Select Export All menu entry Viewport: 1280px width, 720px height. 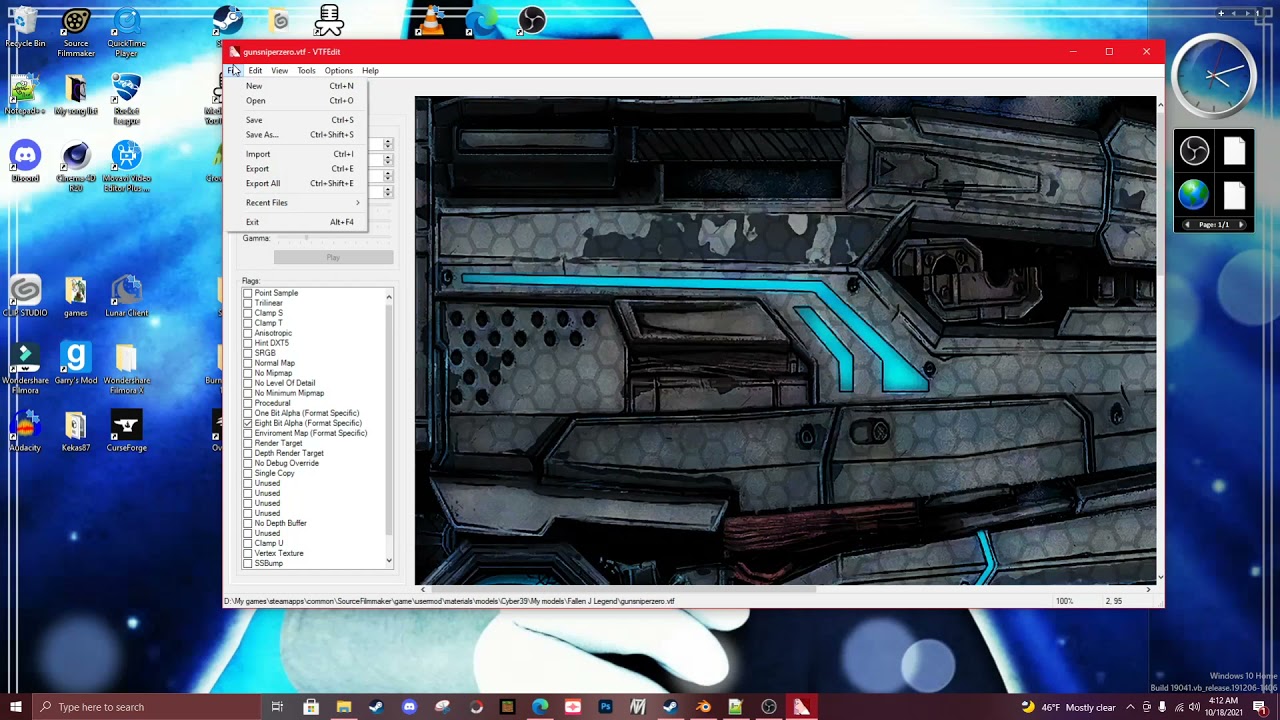click(x=296, y=184)
